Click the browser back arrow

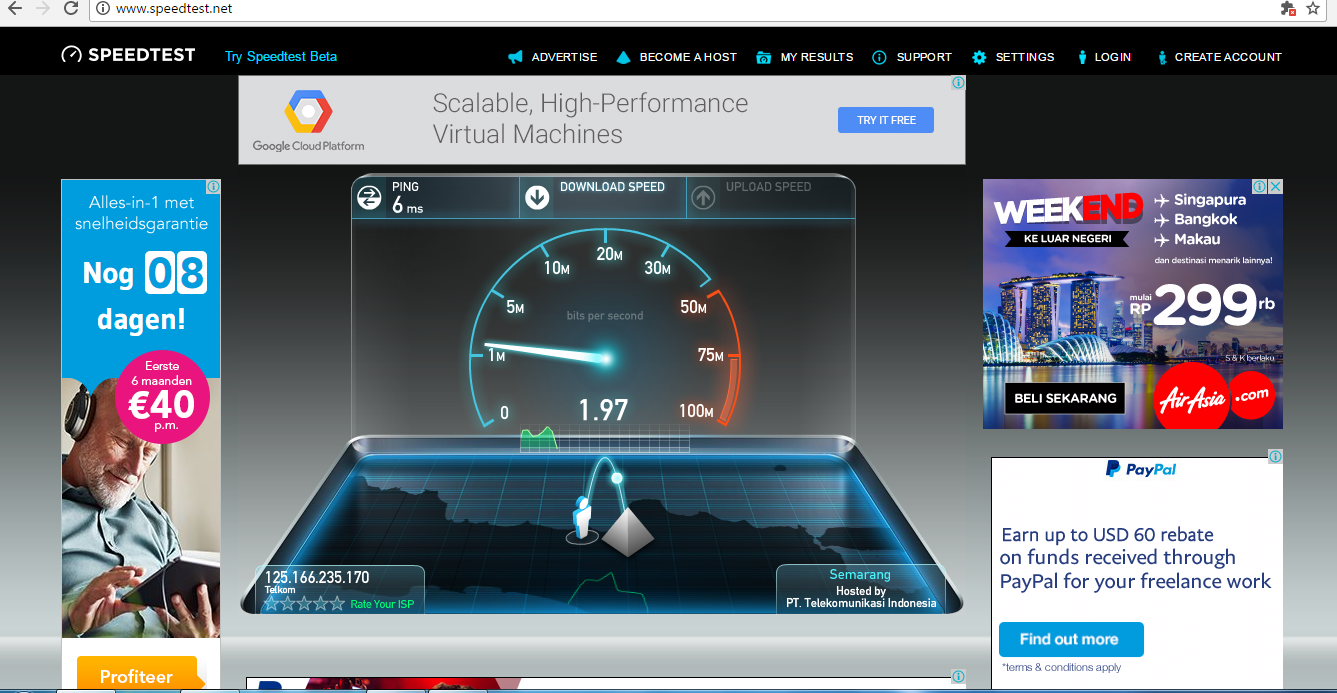(x=15, y=8)
